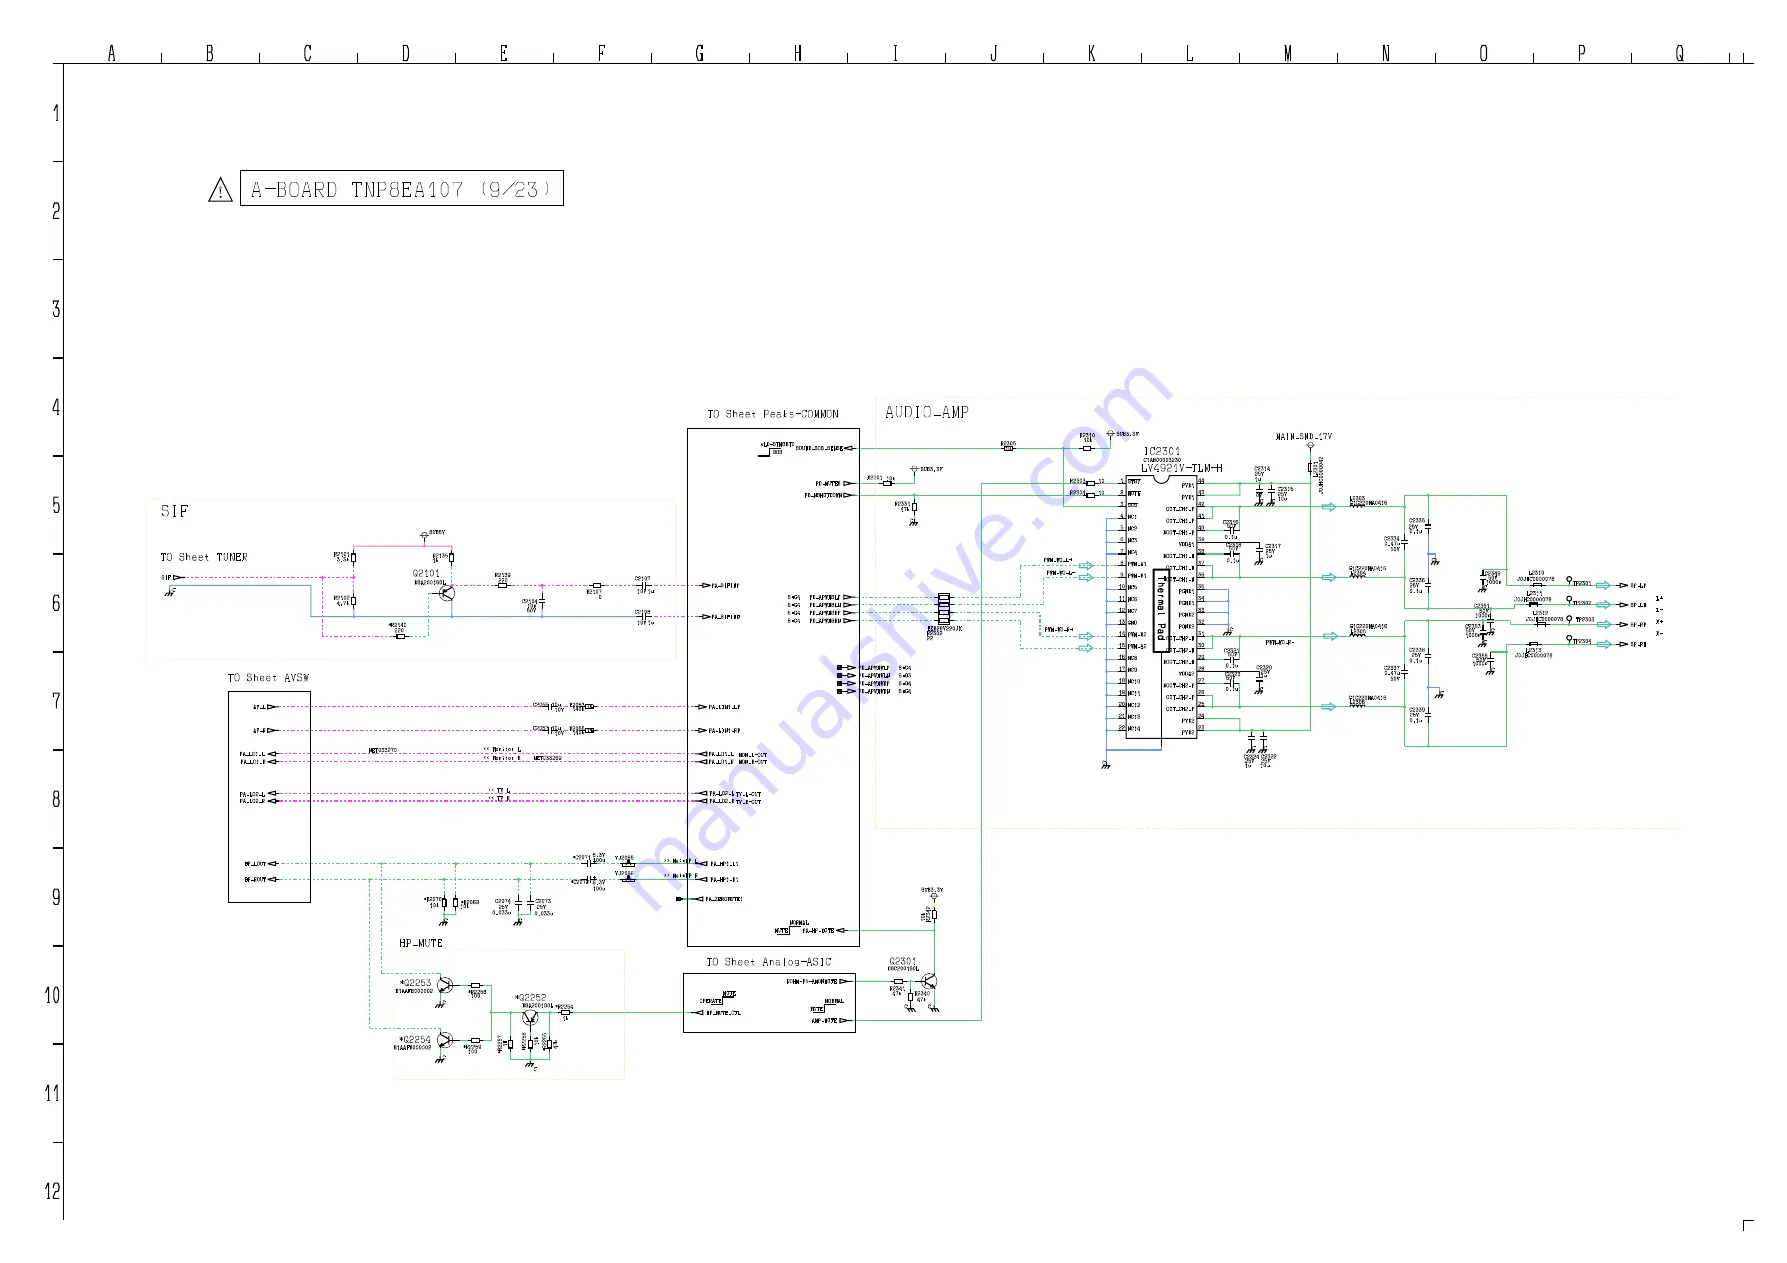Click the SUB5V supply symbol above Q2101
This screenshot has width=1787, height=1263.
[424, 535]
